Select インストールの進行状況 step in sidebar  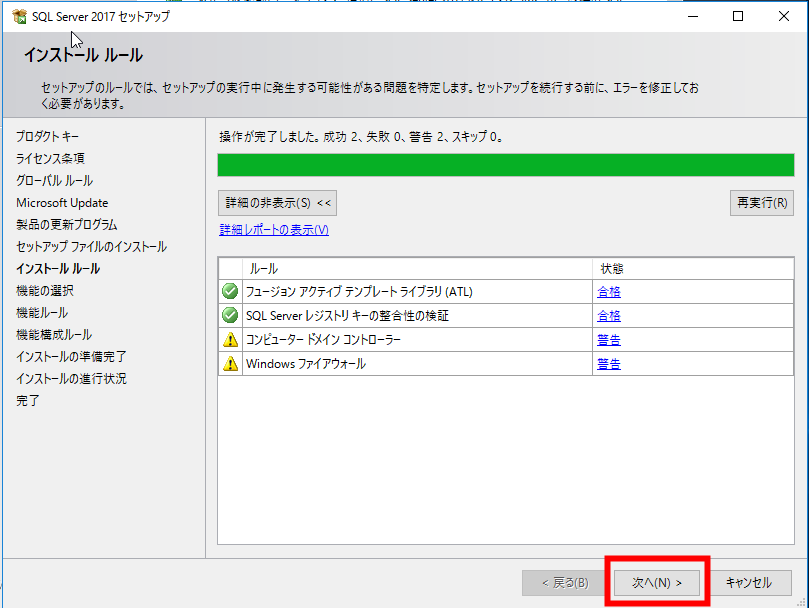(x=71, y=378)
